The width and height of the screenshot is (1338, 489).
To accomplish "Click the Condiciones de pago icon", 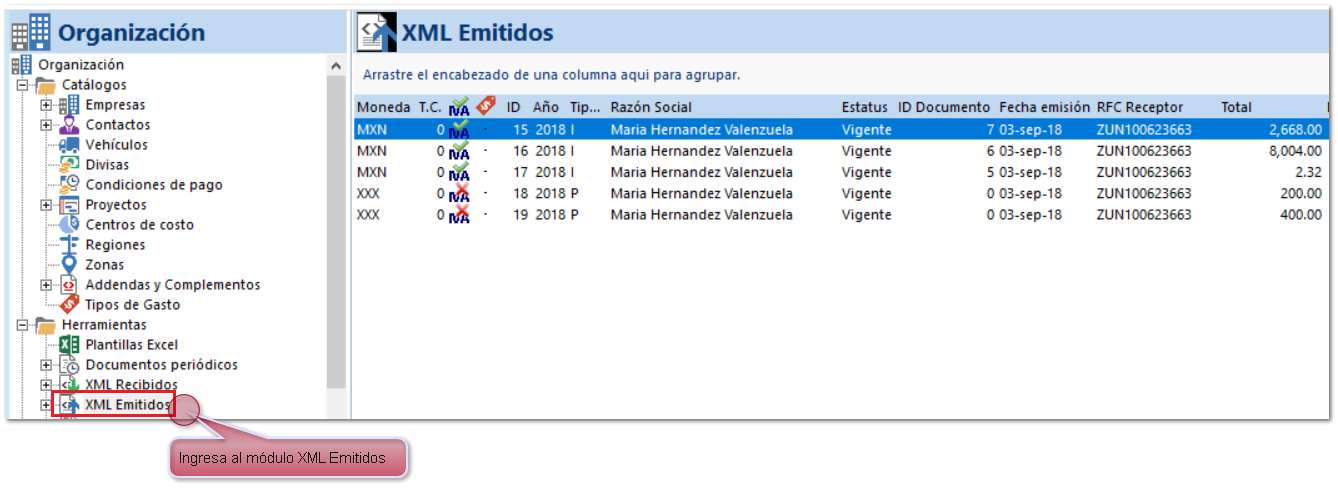I will [69, 185].
